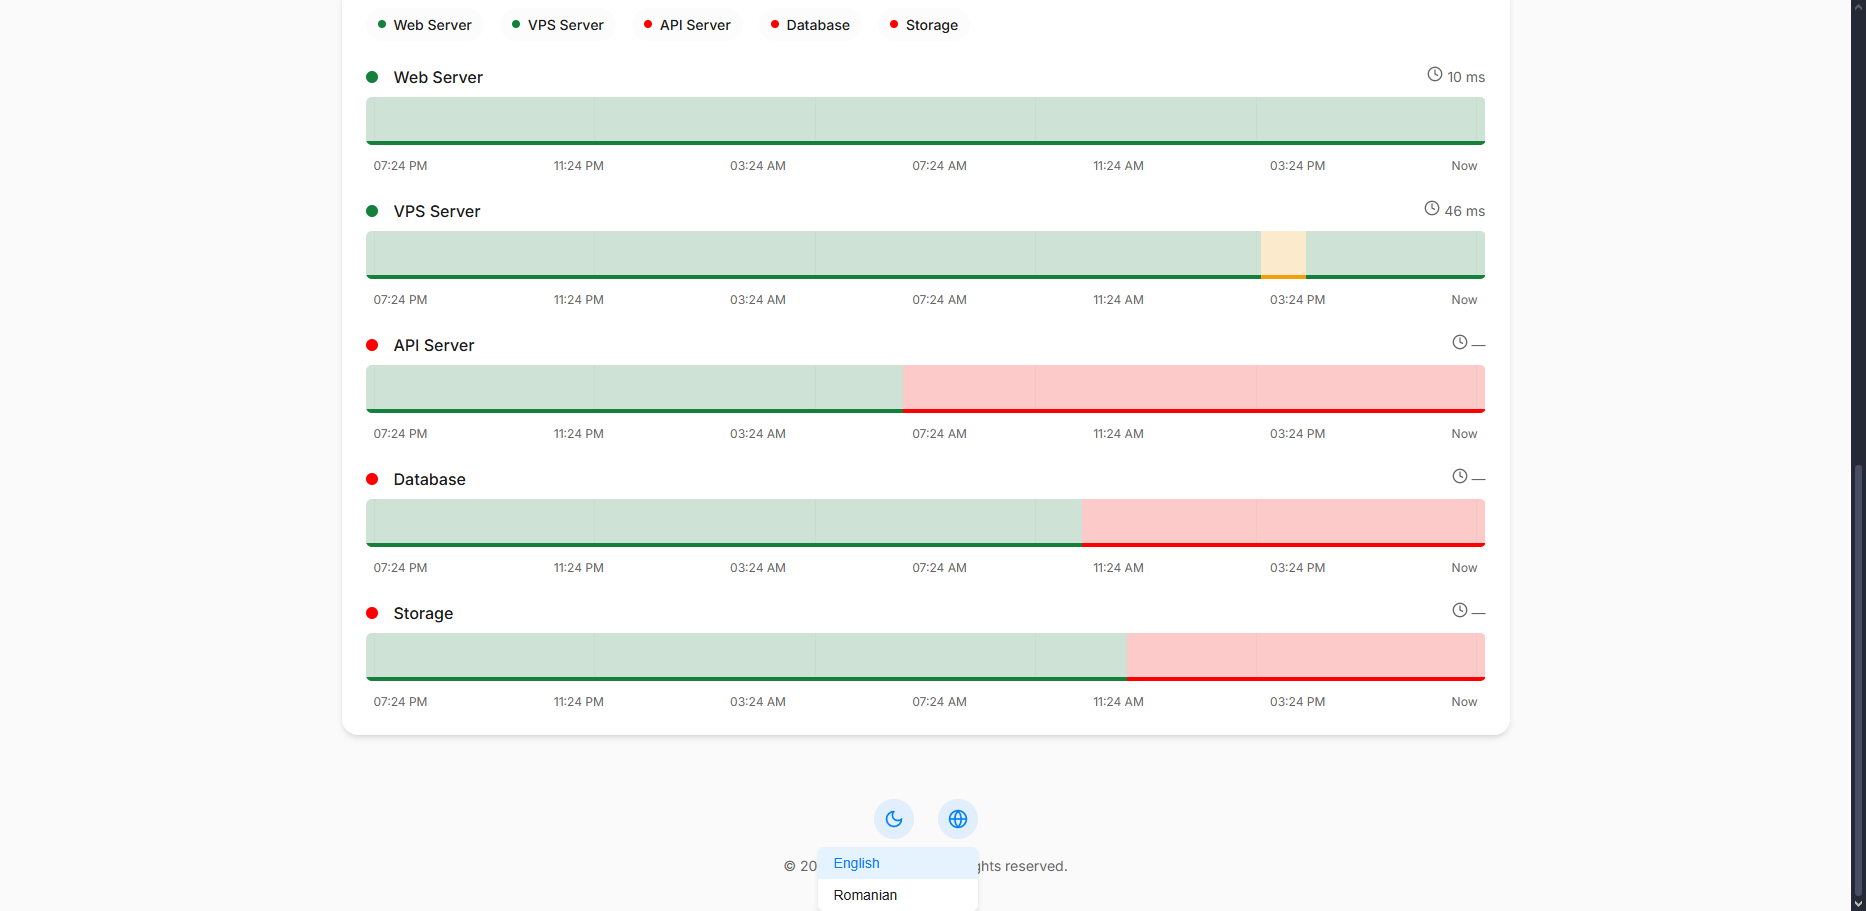Click the page's vertical scrollbar thumb
This screenshot has width=1866, height=911.
tap(1858, 680)
